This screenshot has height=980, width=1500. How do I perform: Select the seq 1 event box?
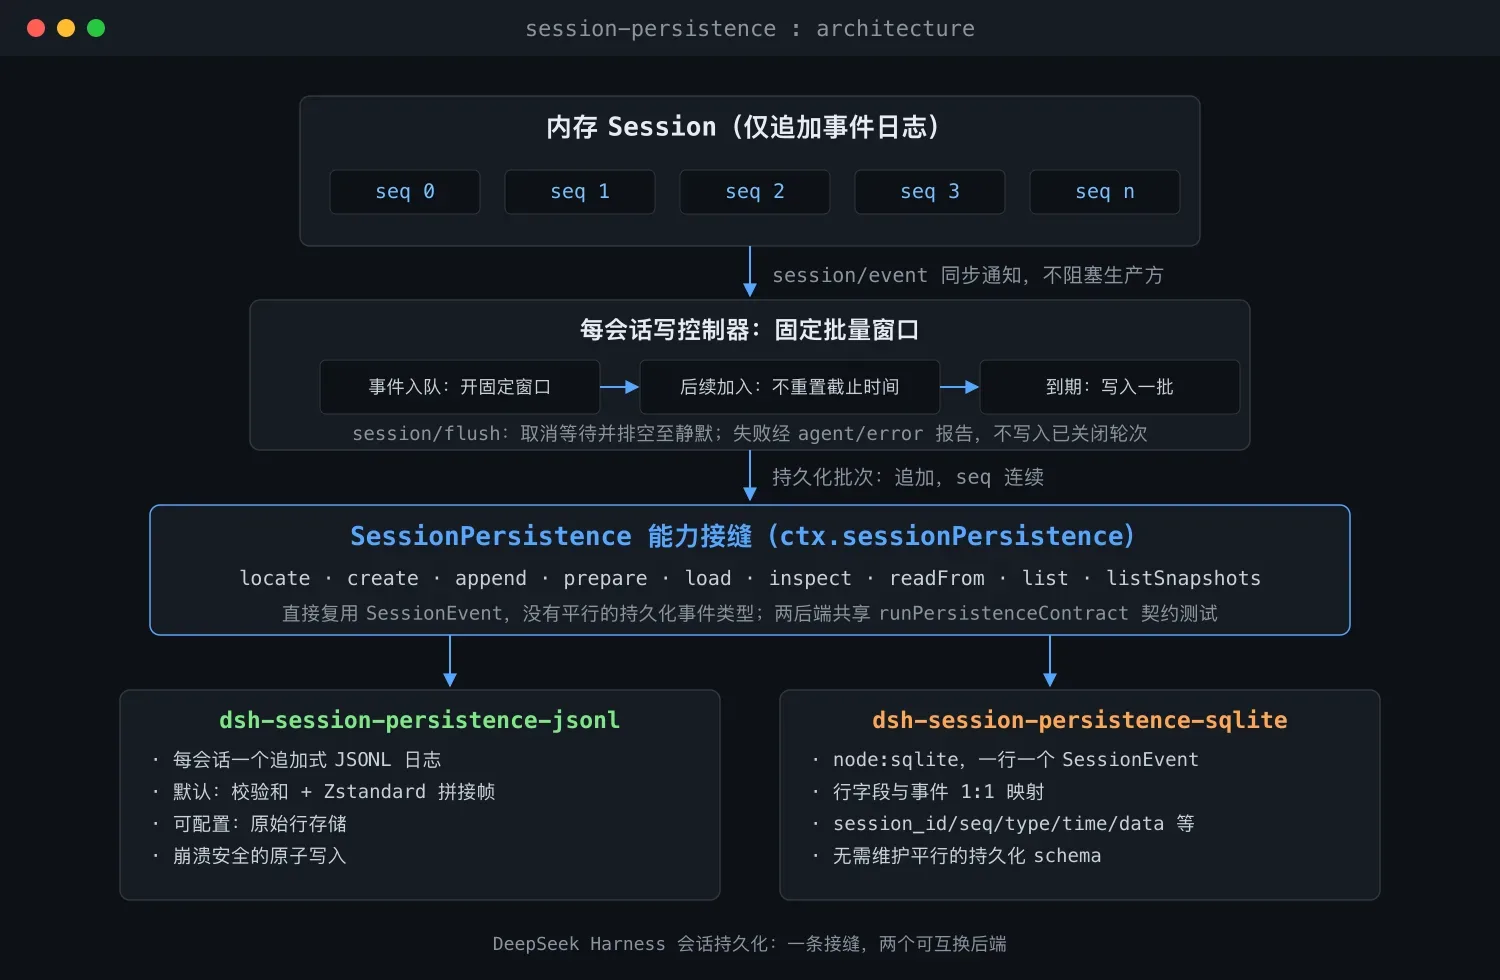click(580, 192)
